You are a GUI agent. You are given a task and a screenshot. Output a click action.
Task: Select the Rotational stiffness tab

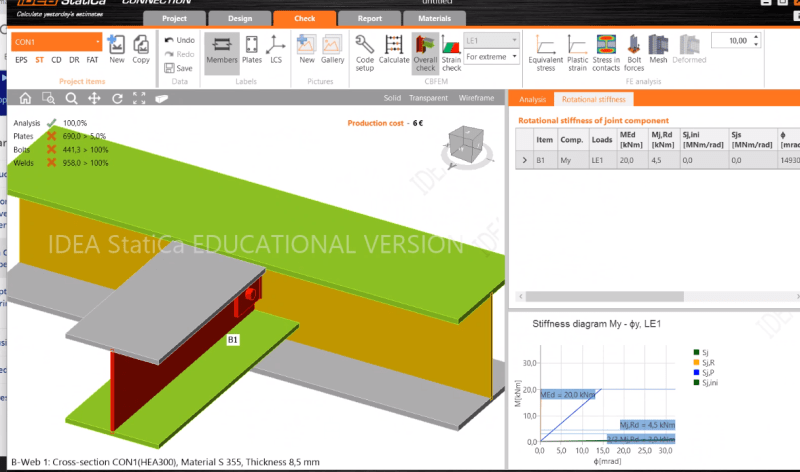(593, 99)
